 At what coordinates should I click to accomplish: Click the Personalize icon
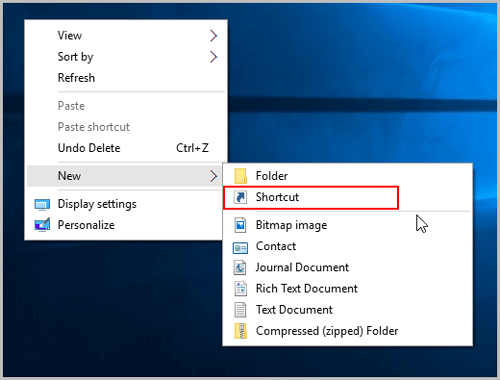(x=42, y=225)
